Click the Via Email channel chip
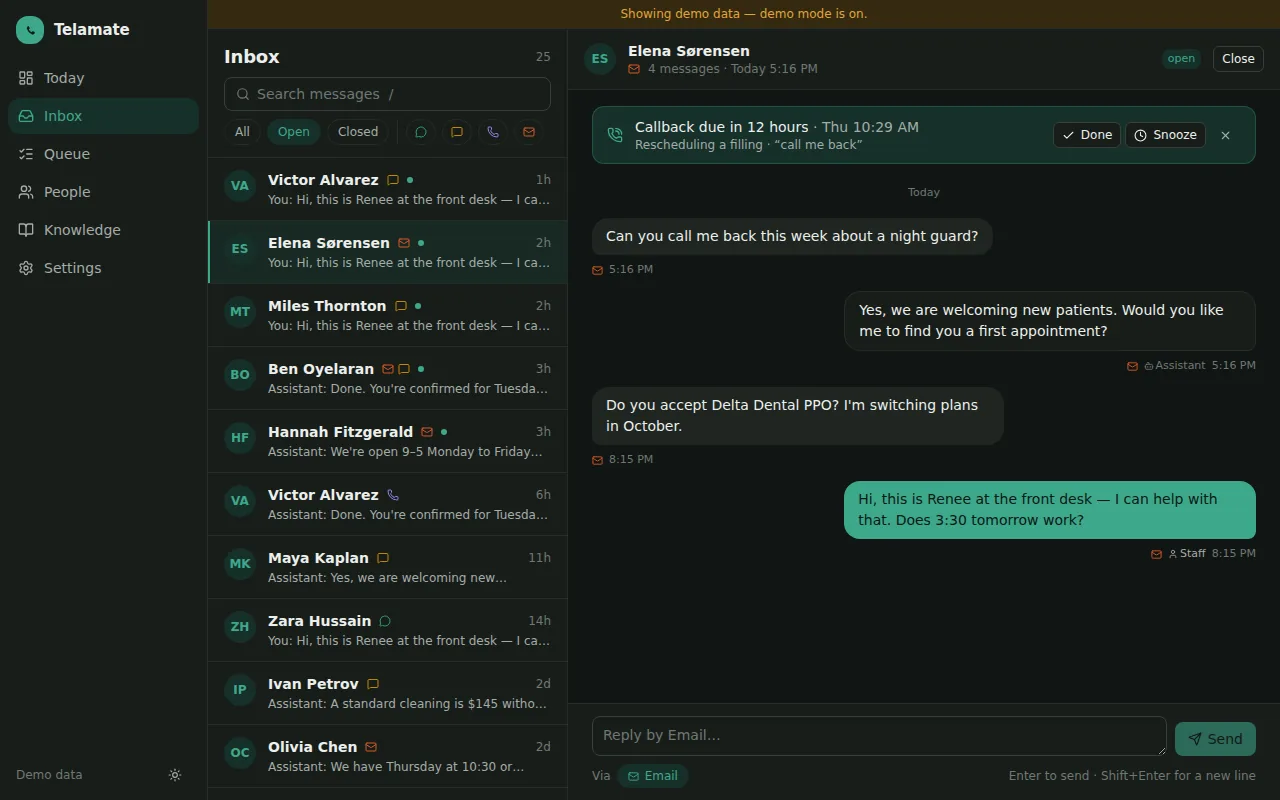The image size is (1280, 800). coord(653,776)
